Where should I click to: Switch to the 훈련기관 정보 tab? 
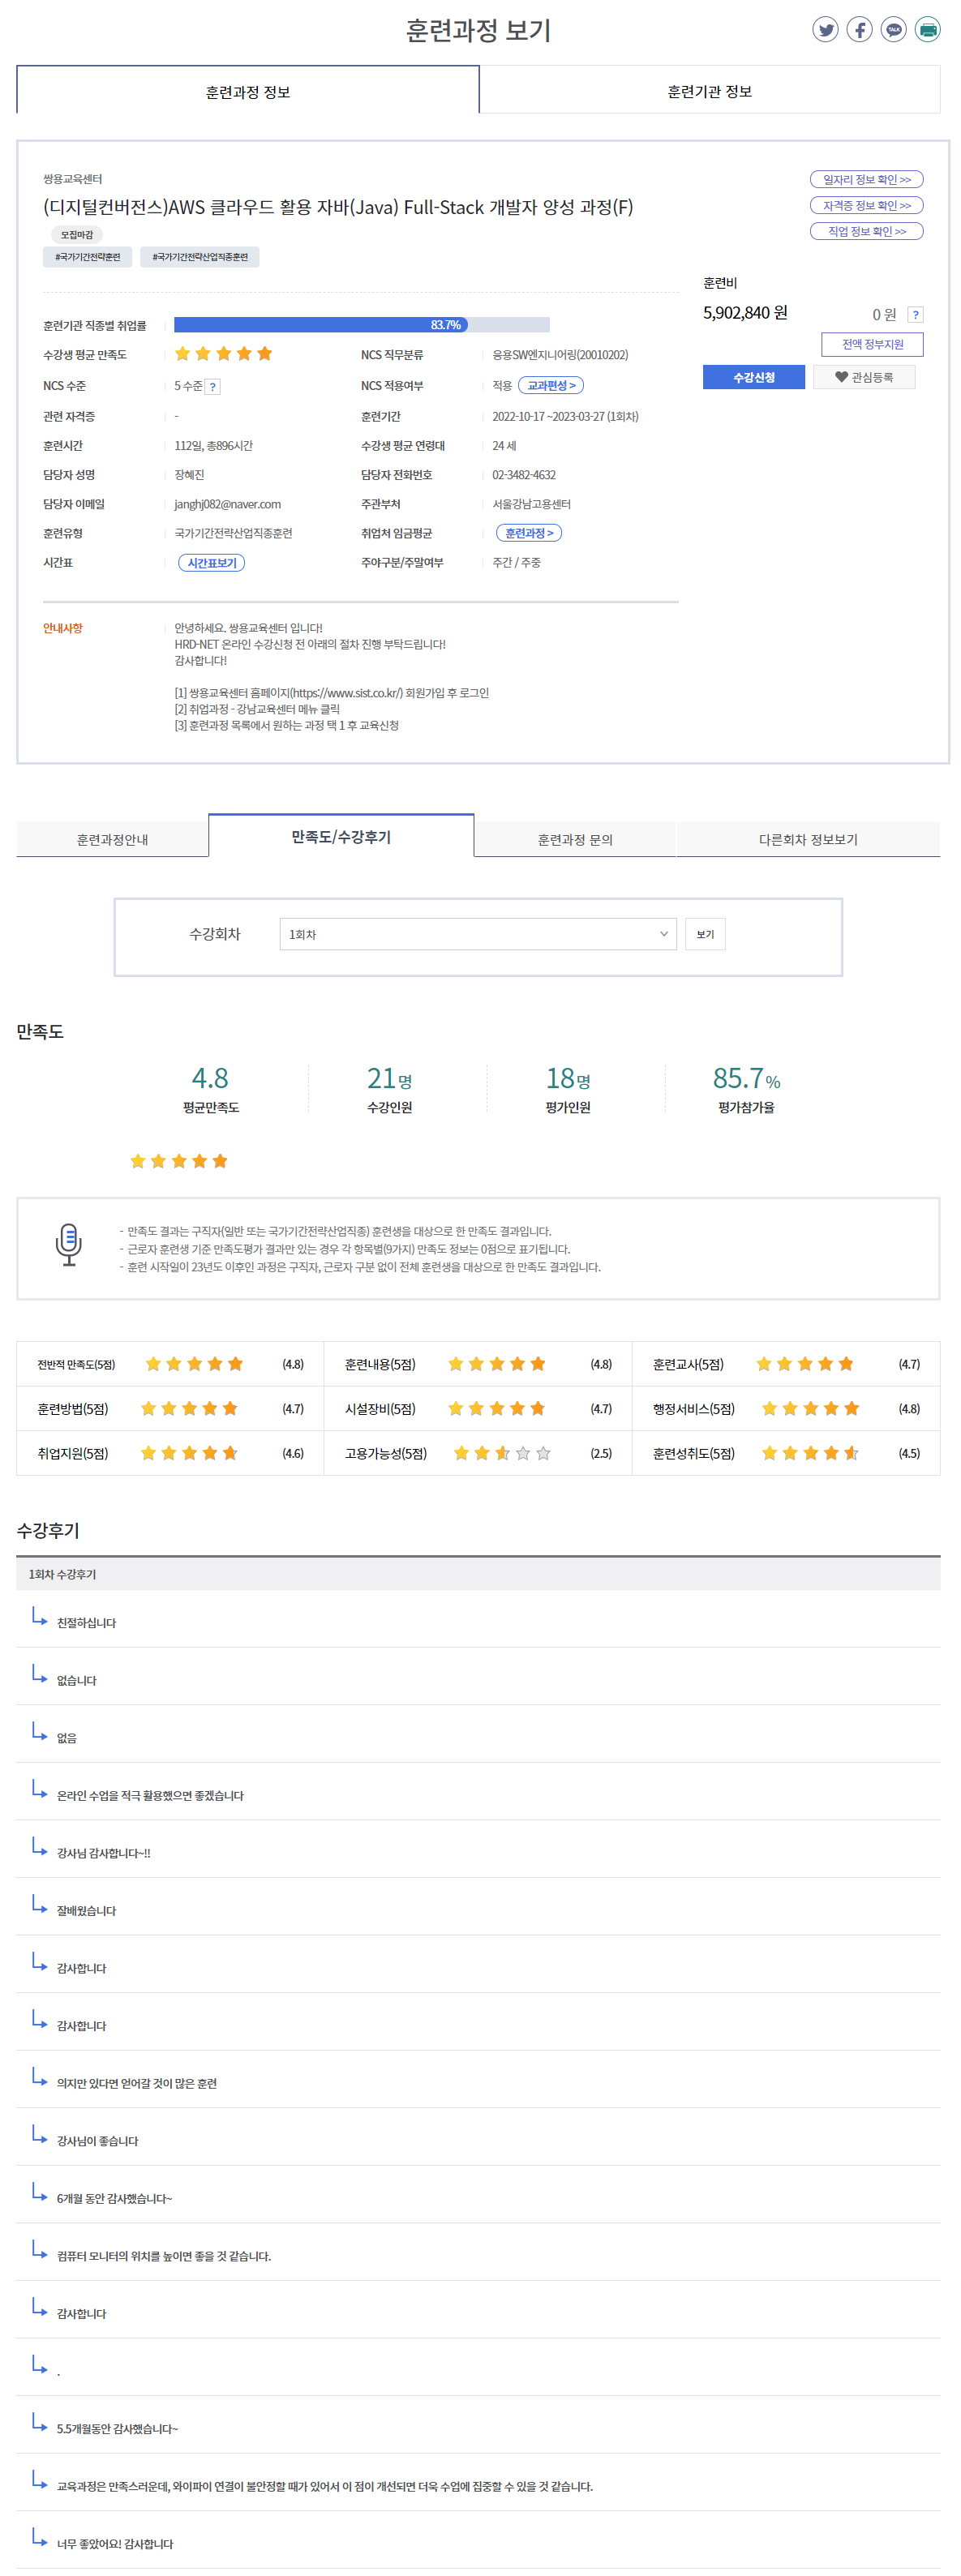click(709, 91)
